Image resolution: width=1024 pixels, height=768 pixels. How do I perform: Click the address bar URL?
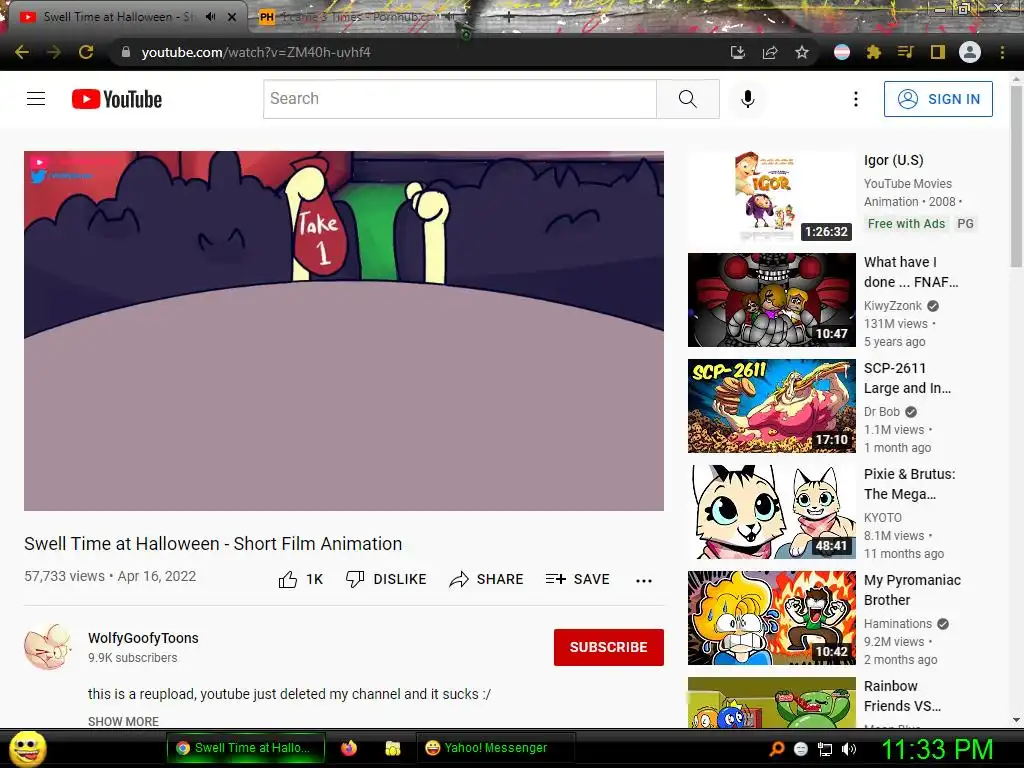(x=256, y=52)
